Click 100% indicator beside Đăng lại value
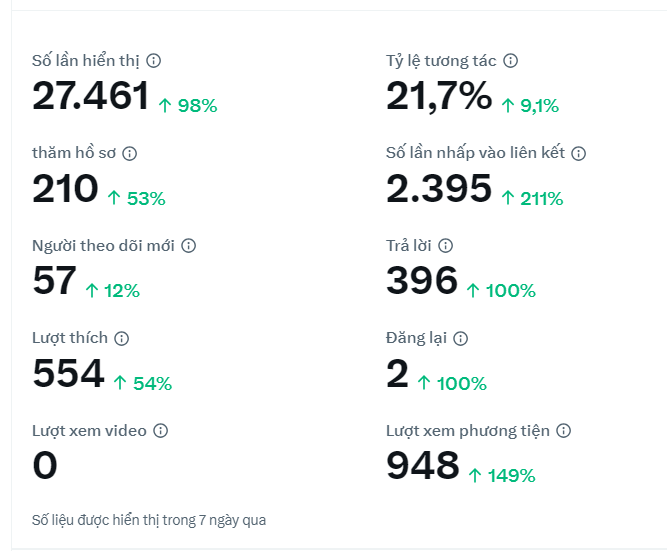The width and height of the screenshot is (667, 551). 452,383
